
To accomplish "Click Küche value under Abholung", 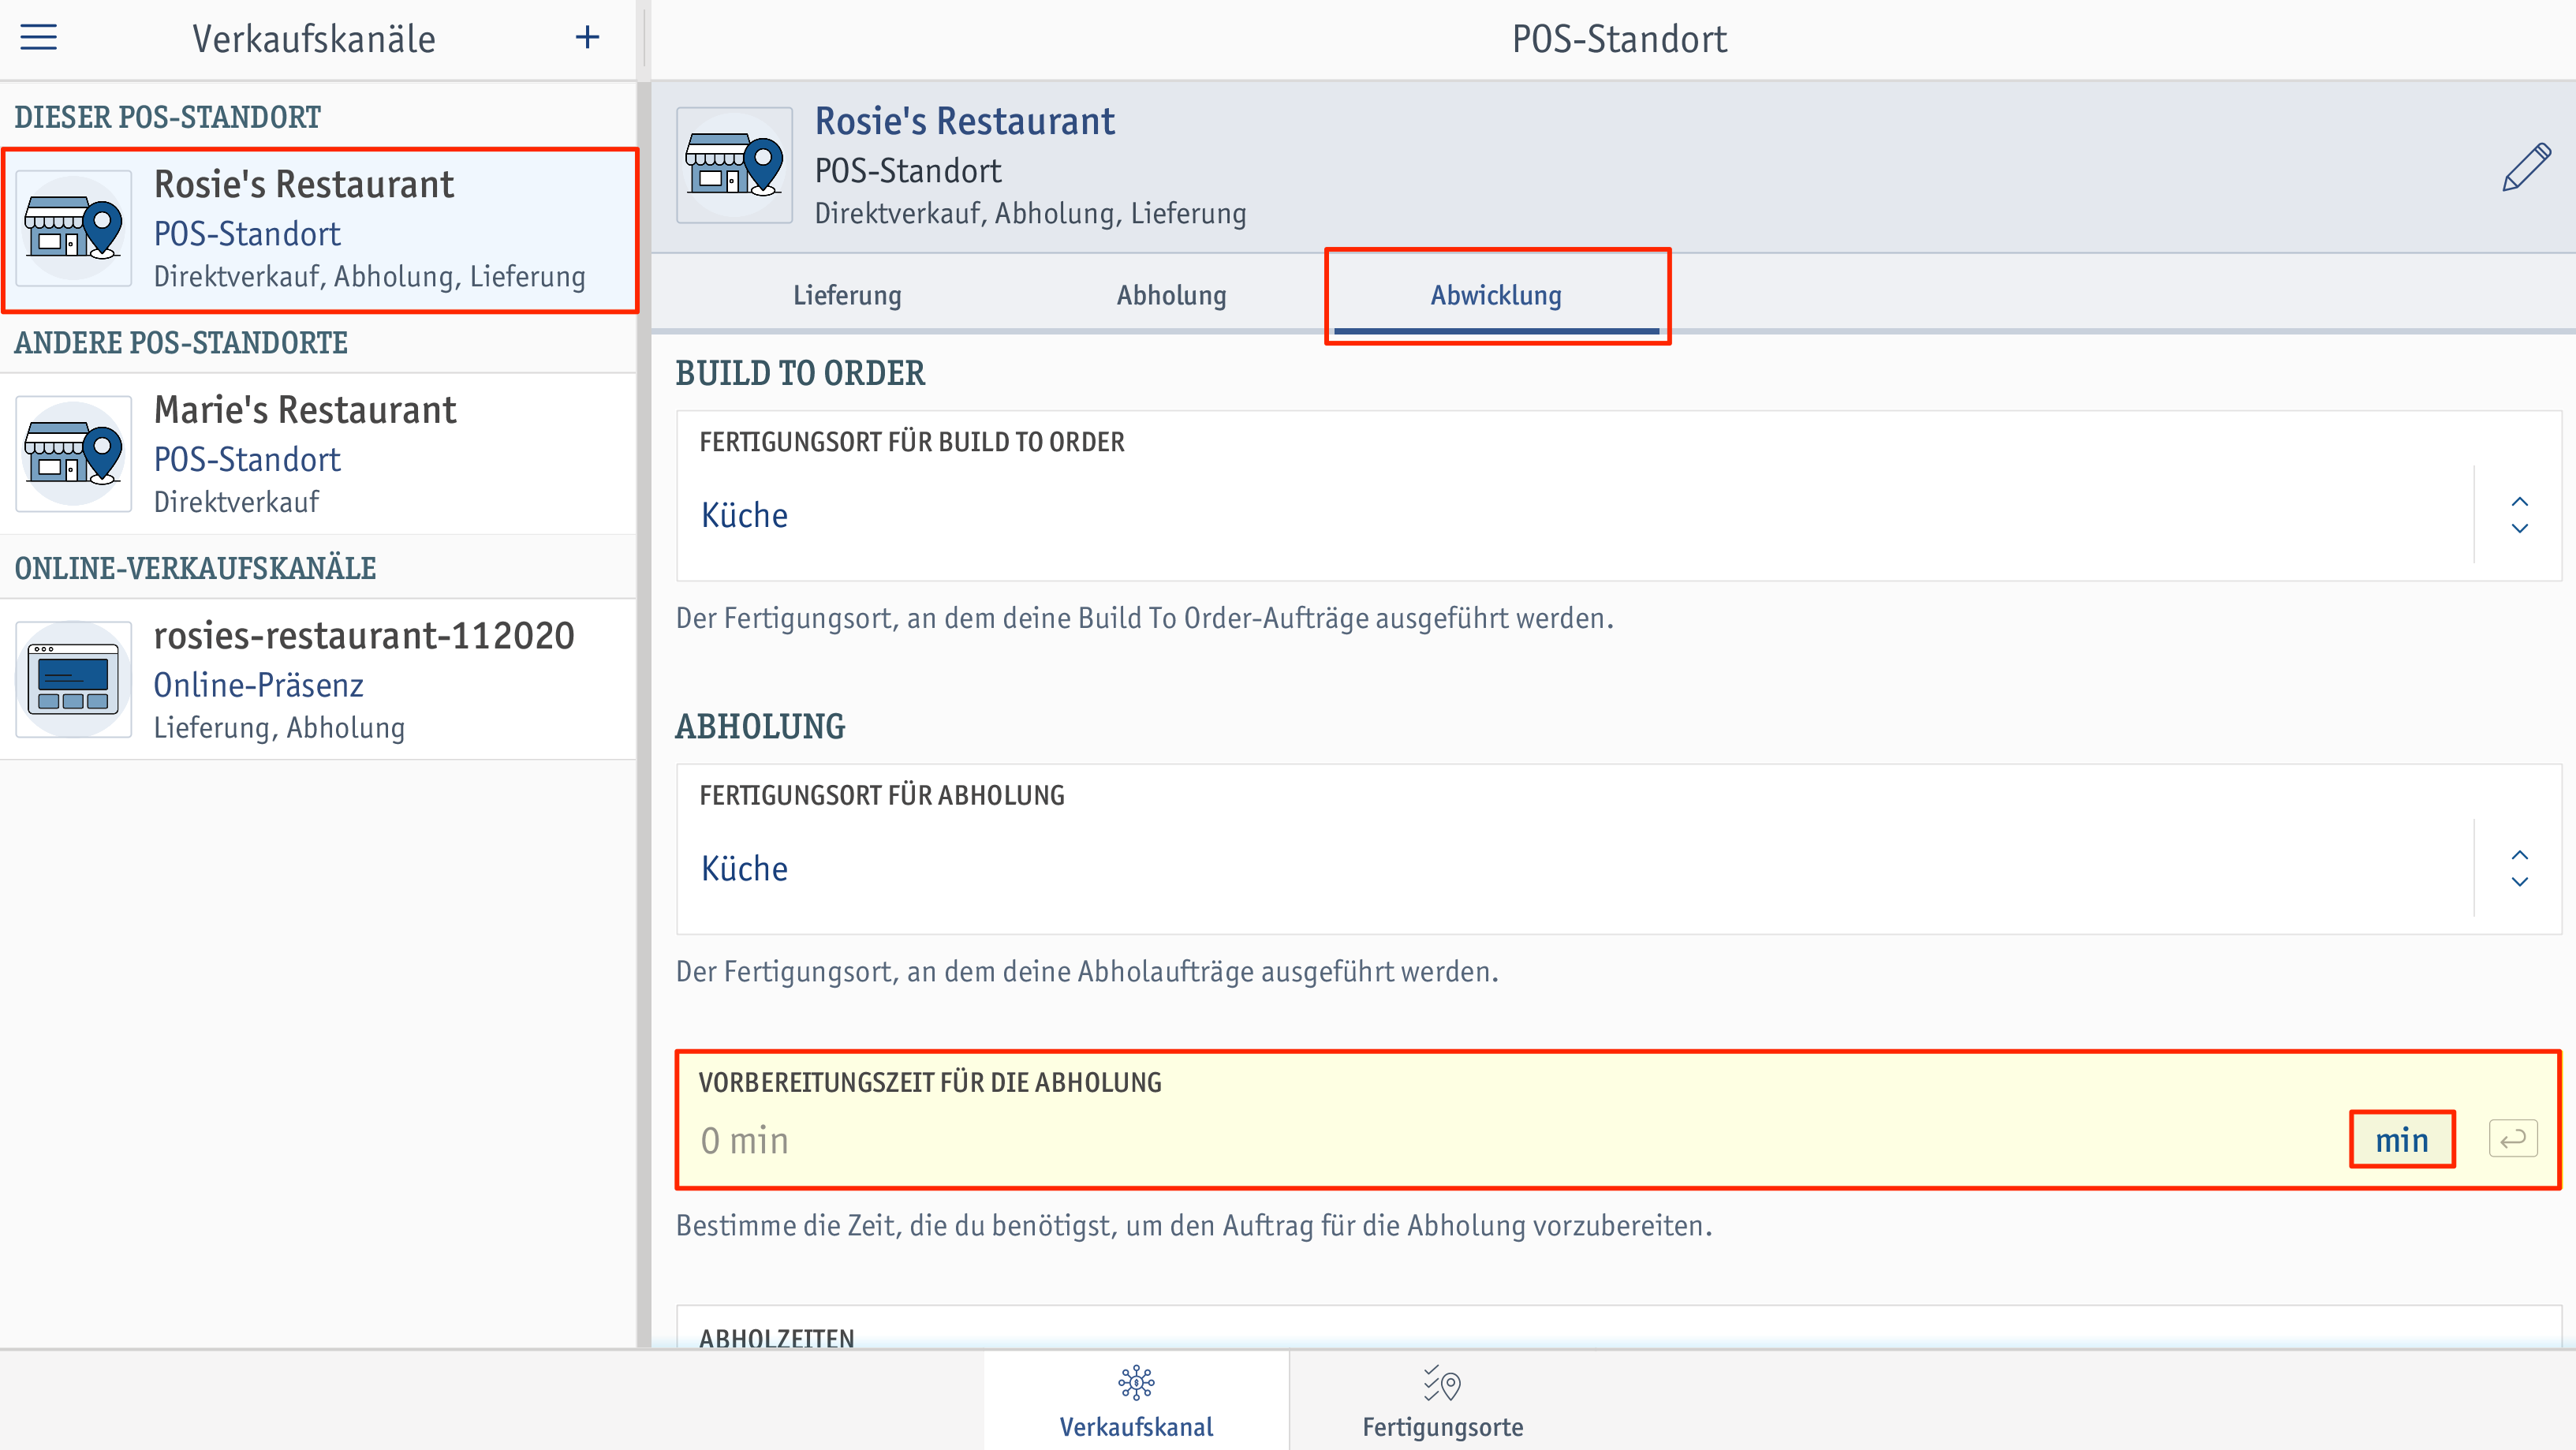I will pos(744,868).
